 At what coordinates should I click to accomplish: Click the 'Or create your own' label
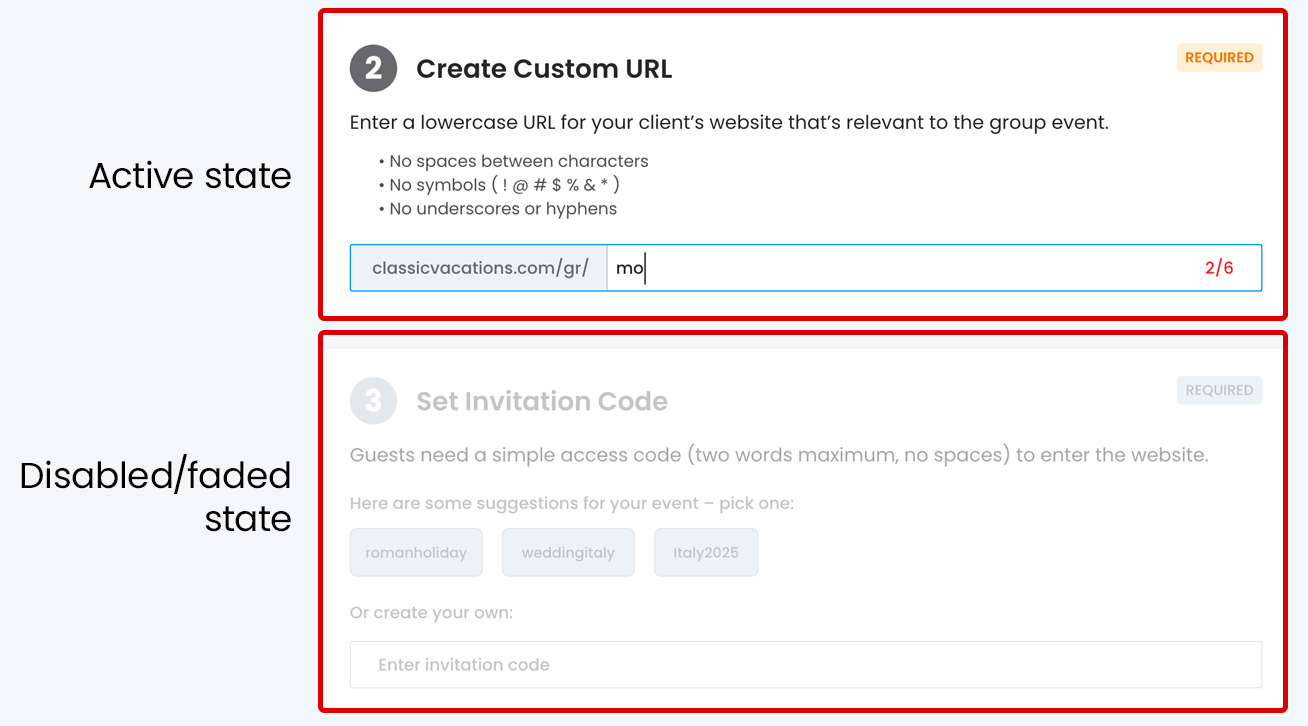431,612
